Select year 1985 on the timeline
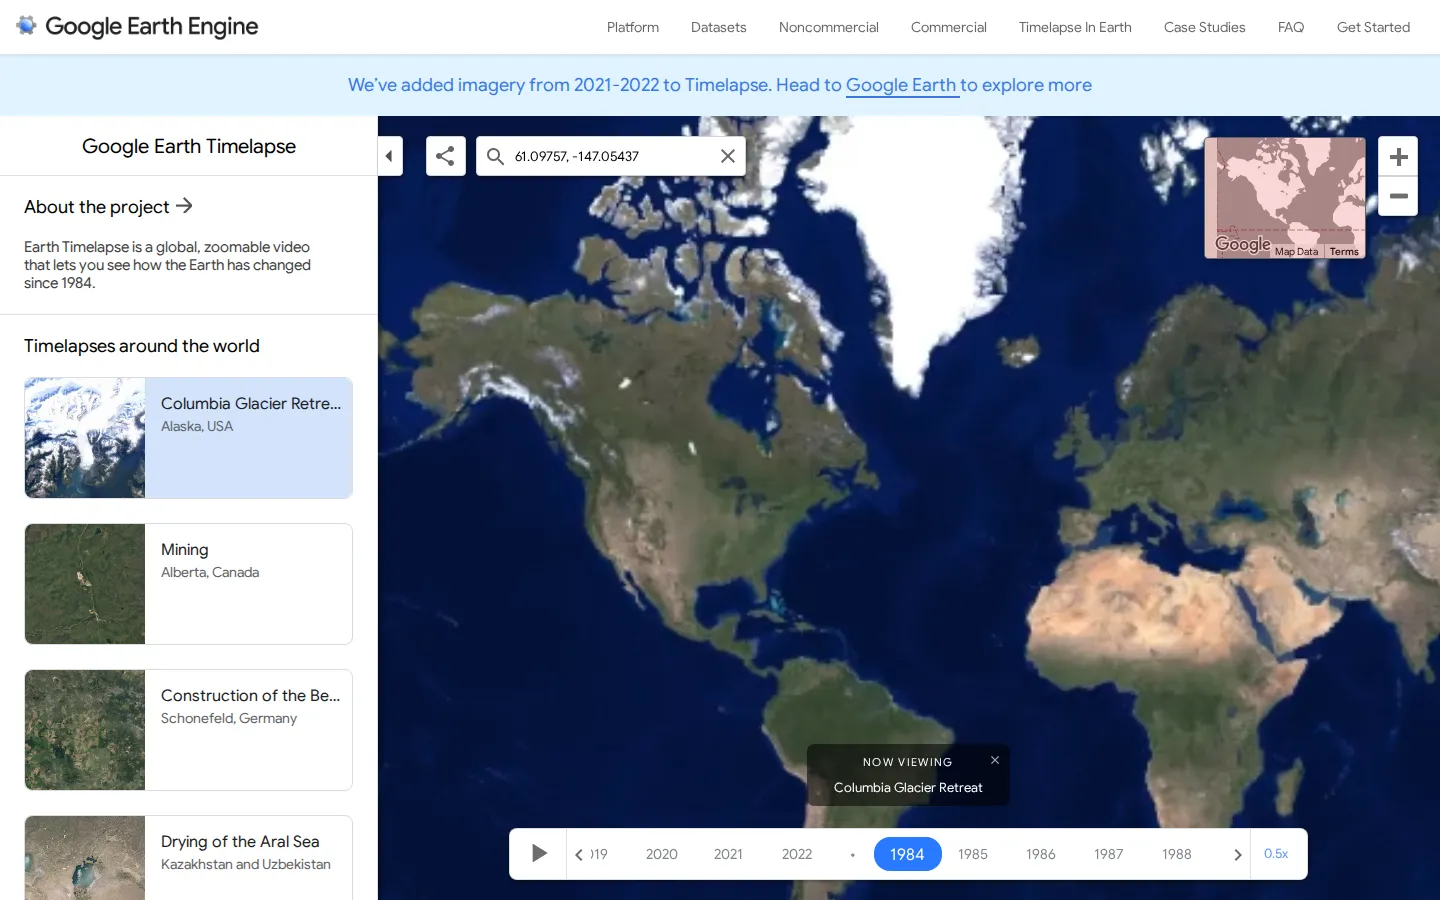This screenshot has width=1440, height=900. [x=973, y=854]
